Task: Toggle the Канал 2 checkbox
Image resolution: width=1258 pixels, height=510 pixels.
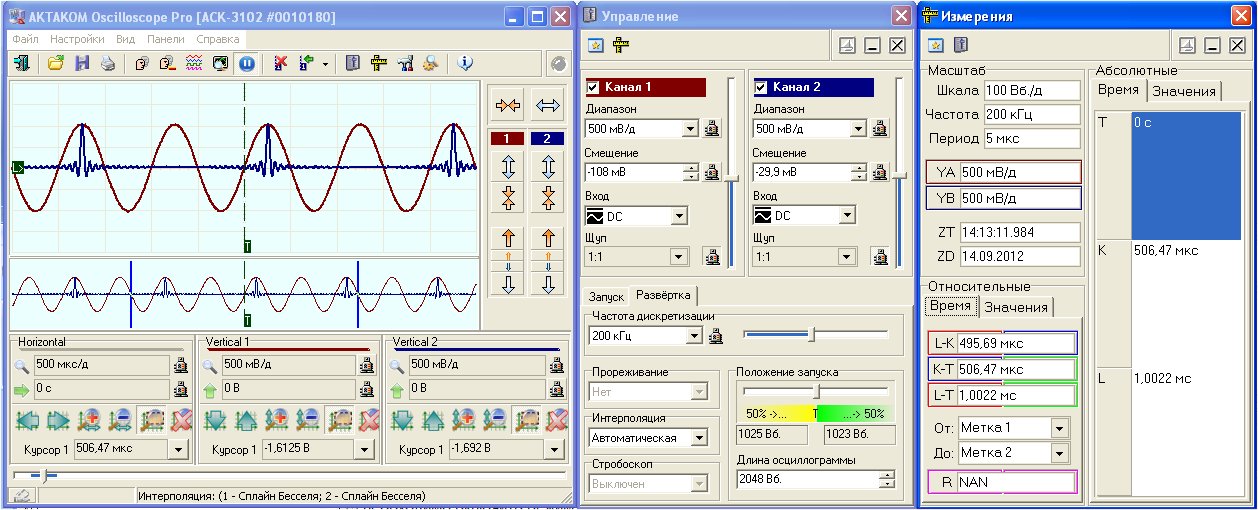Action: pyautogui.click(x=762, y=87)
